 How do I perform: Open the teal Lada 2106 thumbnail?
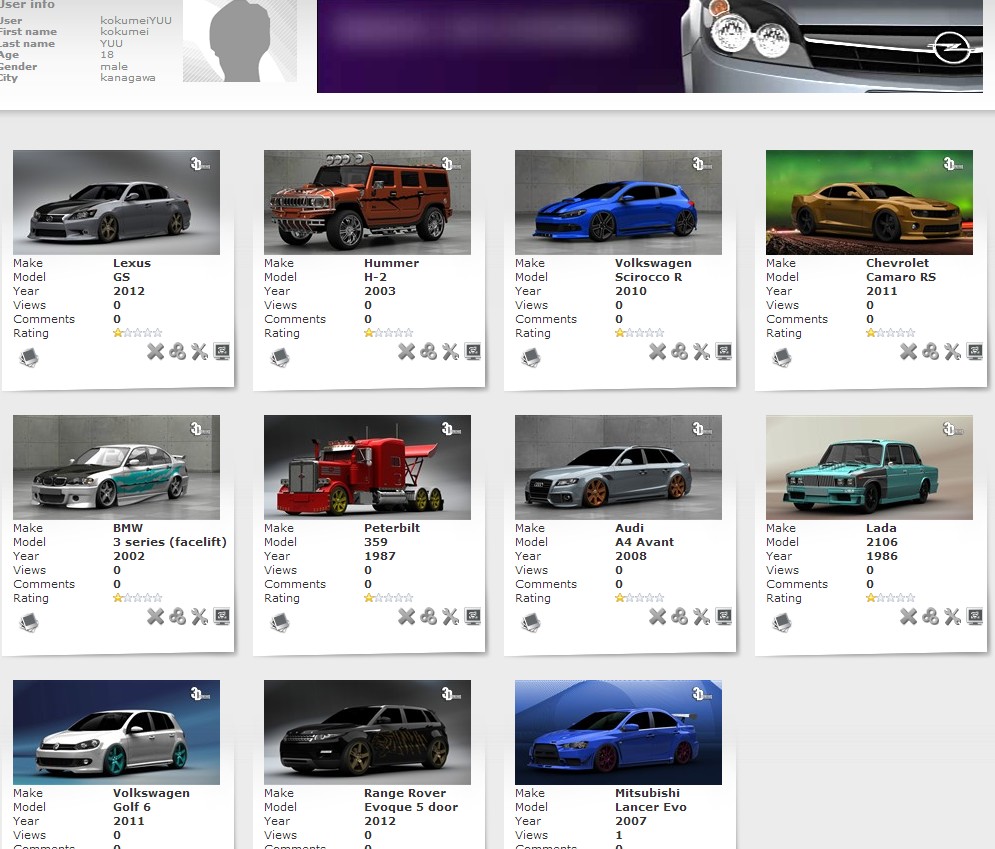869,468
